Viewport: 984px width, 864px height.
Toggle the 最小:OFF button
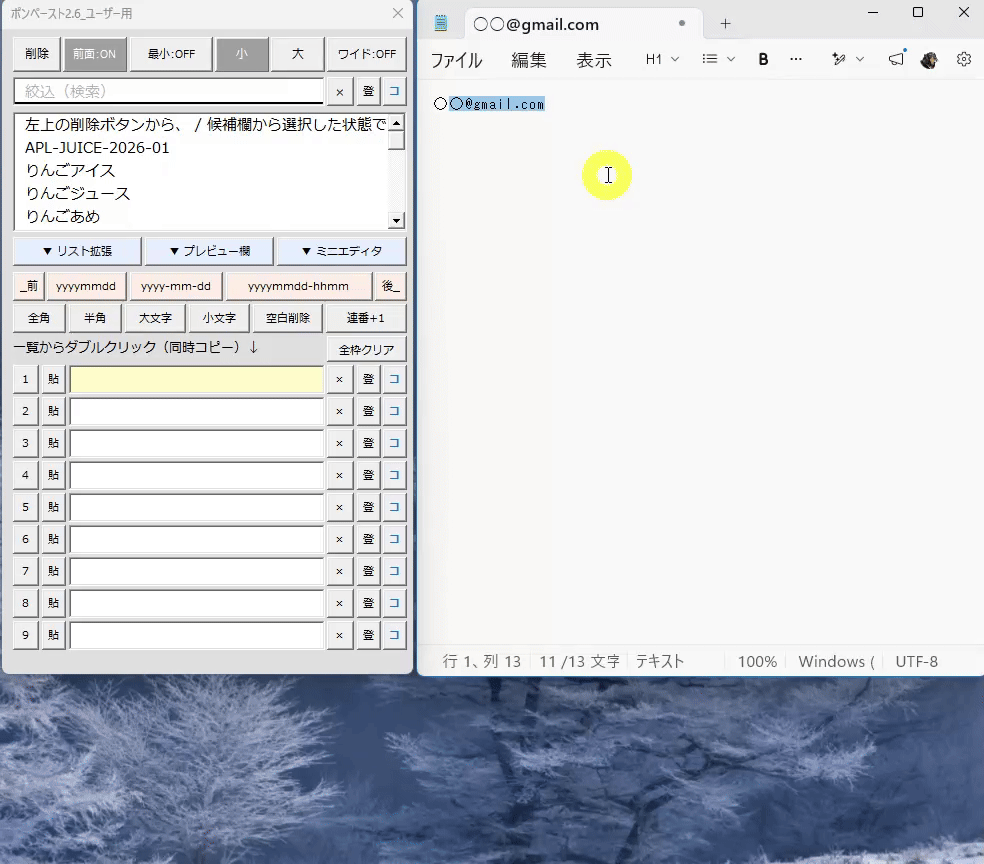pos(171,54)
